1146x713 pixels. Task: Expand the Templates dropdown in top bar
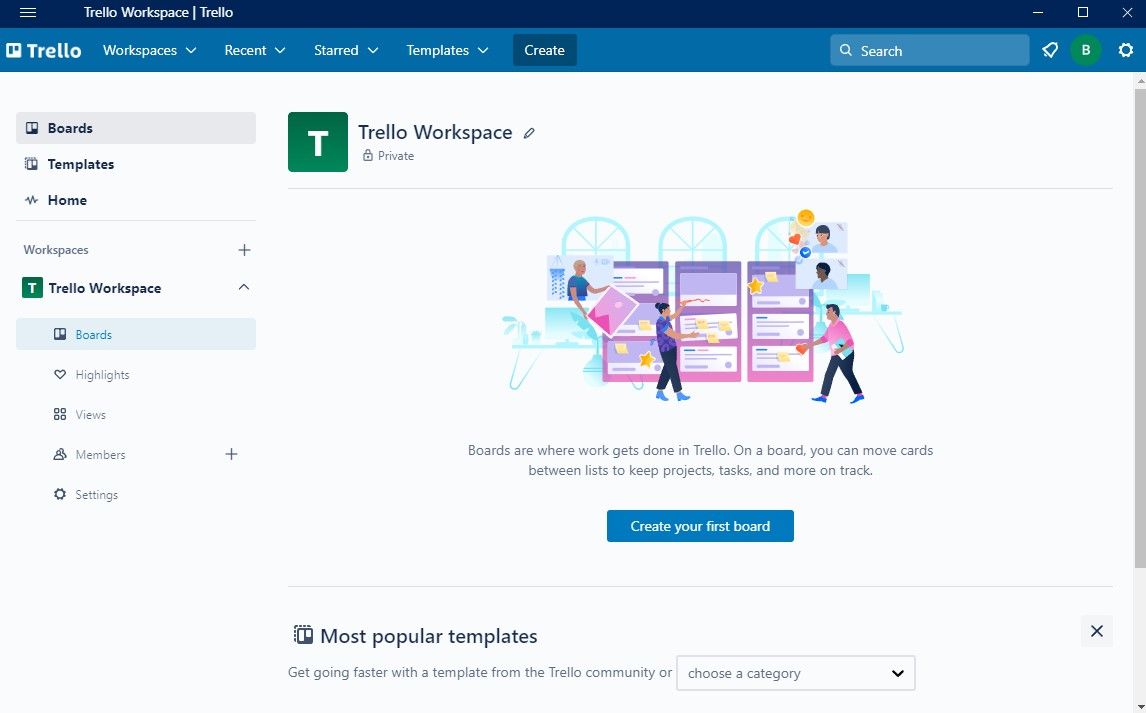447,50
